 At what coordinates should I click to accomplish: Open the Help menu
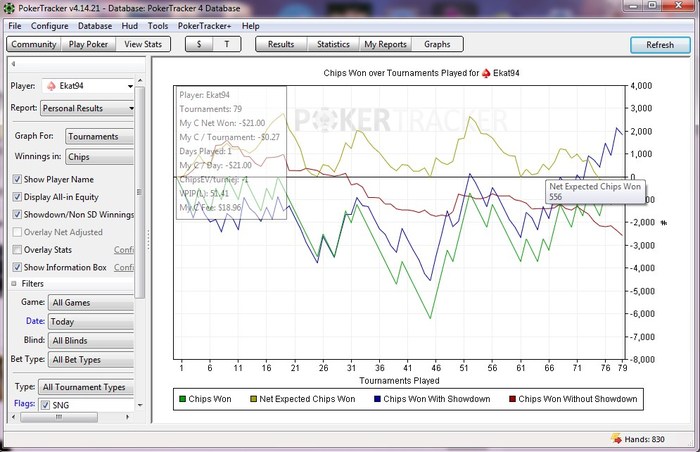(250, 26)
